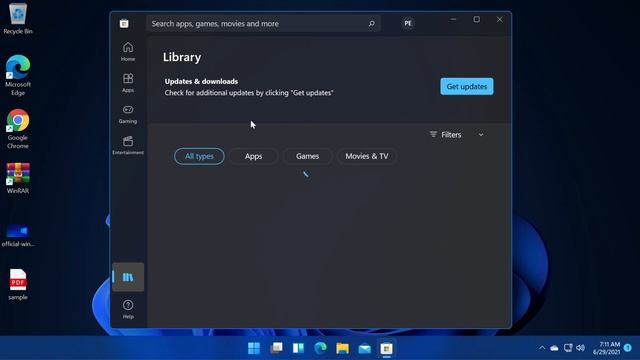The width and height of the screenshot is (640, 360).
Task: Select the All types filter tab
Action: coord(199,156)
